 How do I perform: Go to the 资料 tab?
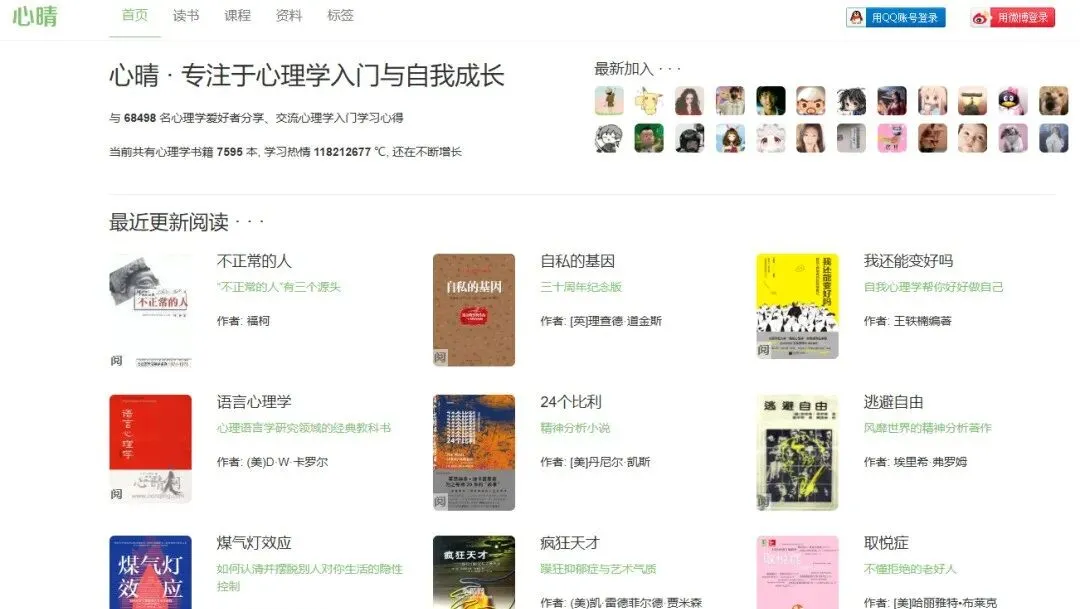289,15
